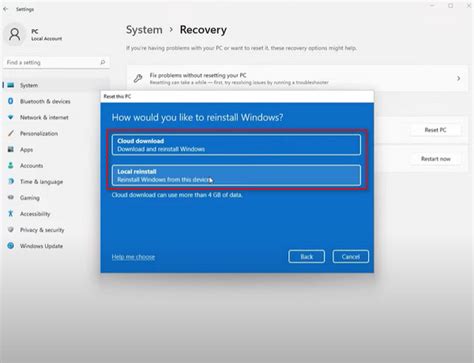Select Personalization in the sidebar
474x363 pixels.
56,133
